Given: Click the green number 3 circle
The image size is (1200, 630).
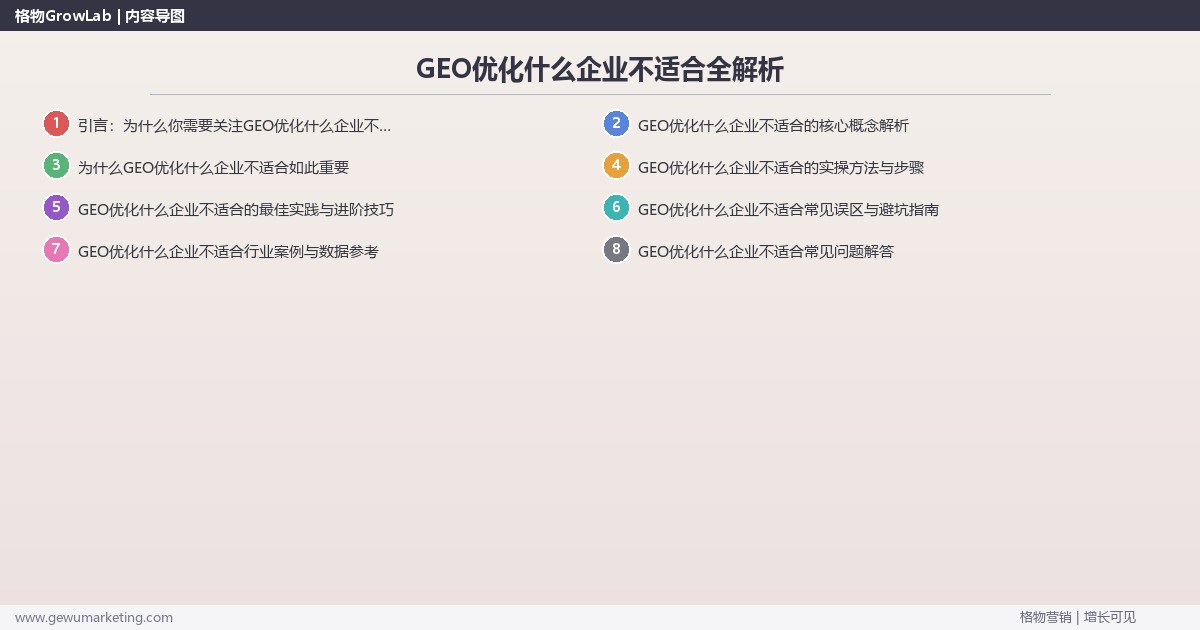Looking at the screenshot, I should [56, 166].
